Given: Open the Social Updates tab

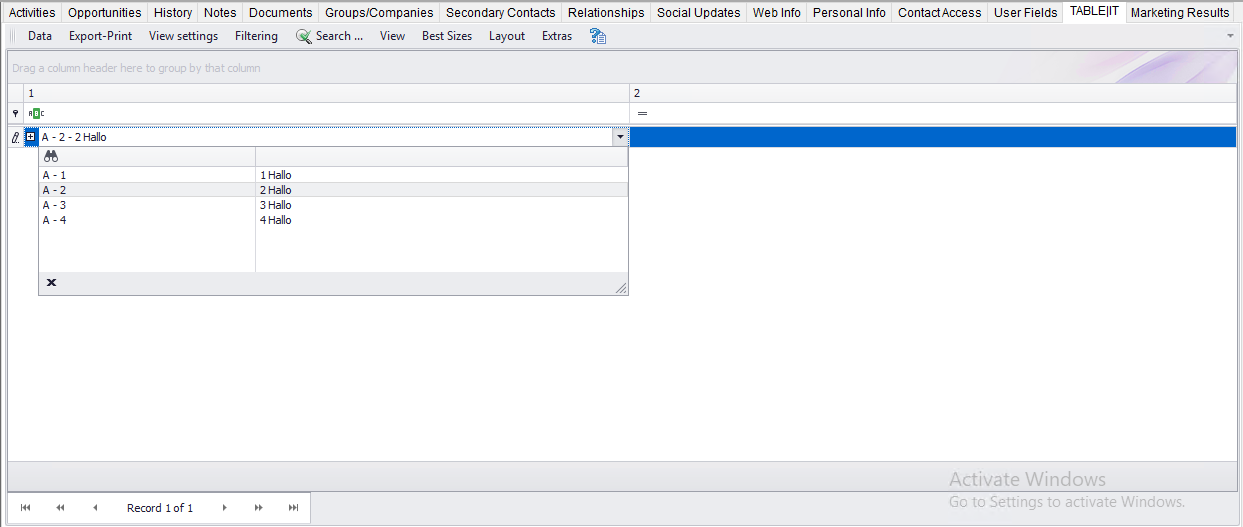Looking at the screenshot, I should 699,12.
